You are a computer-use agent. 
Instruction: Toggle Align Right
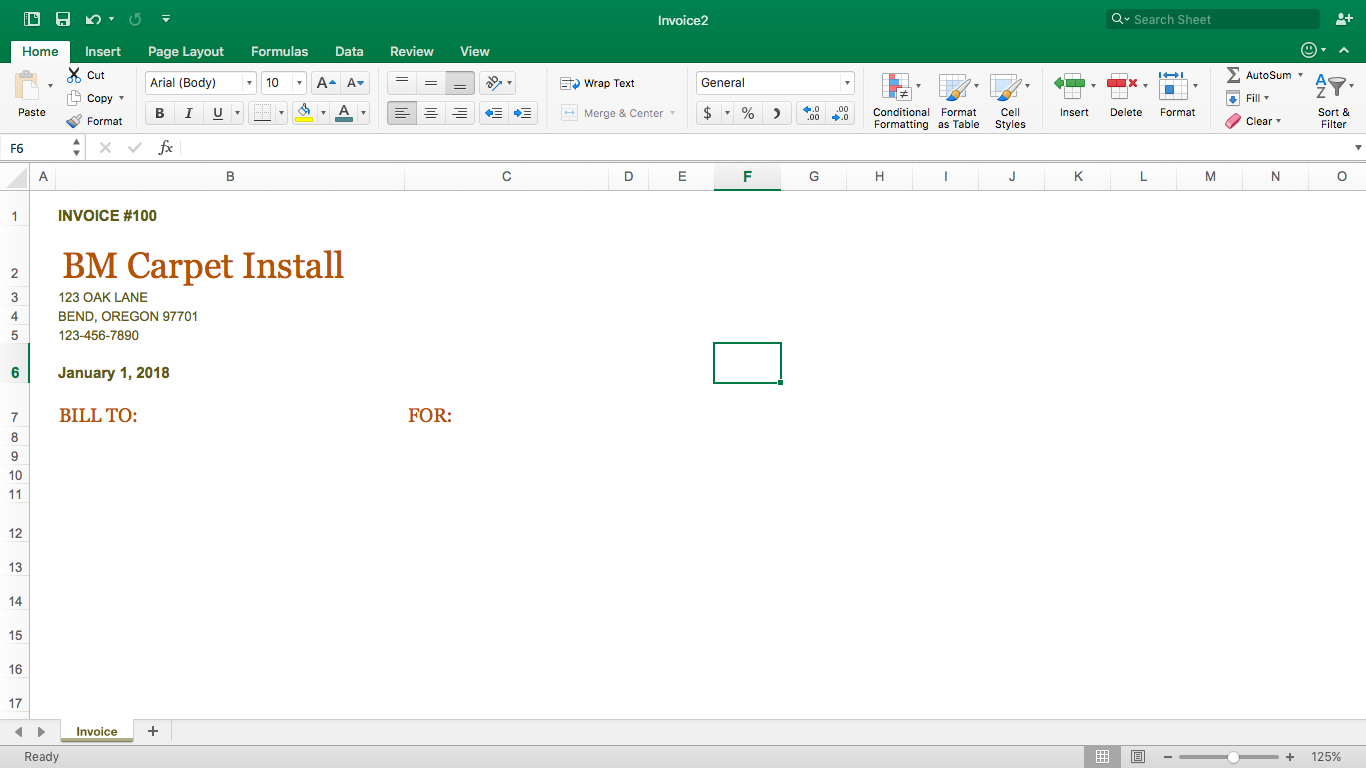[x=460, y=113]
